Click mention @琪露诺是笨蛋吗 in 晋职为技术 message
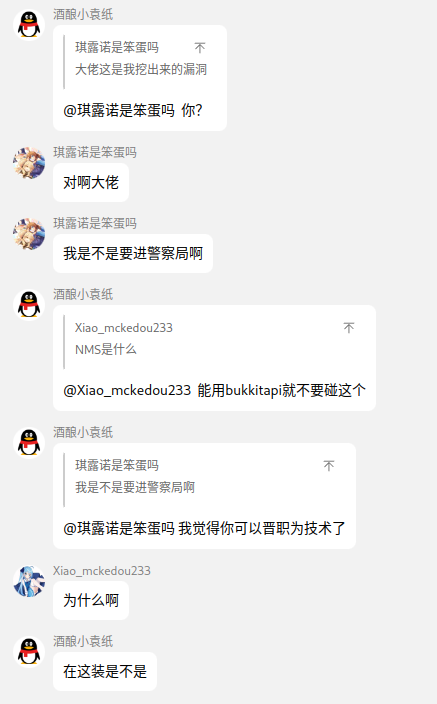Screen dimensions: 437x704 tap(119, 528)
